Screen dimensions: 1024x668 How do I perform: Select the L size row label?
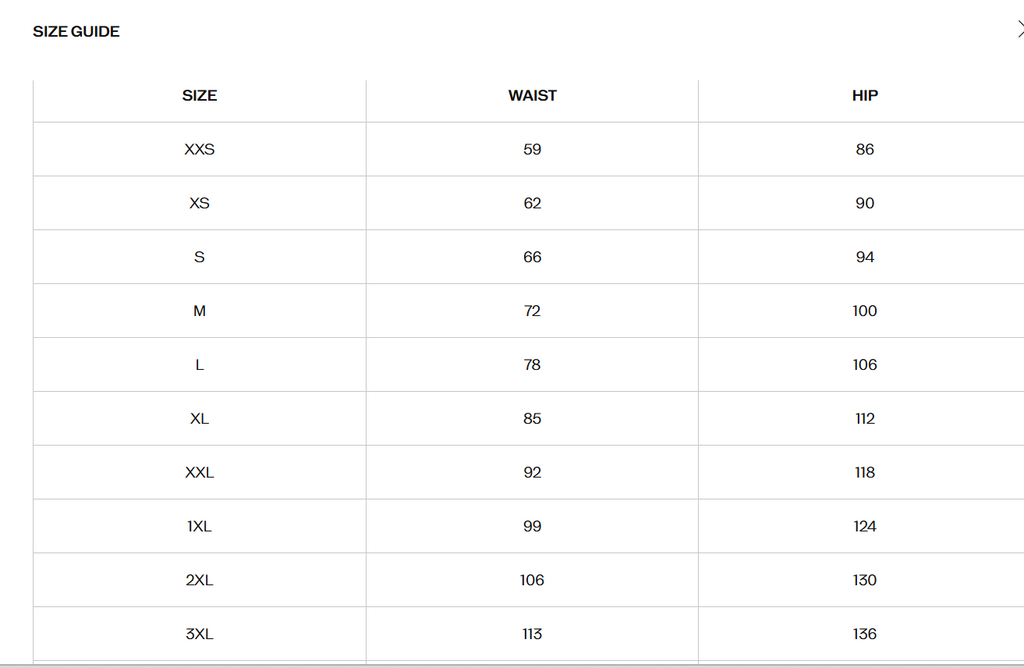[199, 366]
